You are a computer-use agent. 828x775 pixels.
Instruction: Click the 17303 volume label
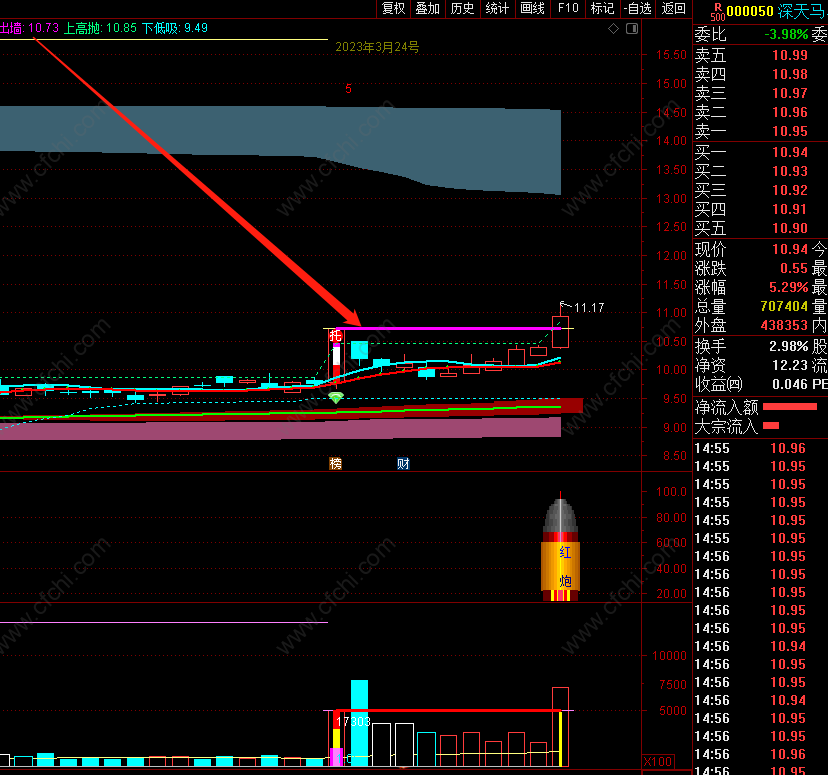tap(353, 721)
